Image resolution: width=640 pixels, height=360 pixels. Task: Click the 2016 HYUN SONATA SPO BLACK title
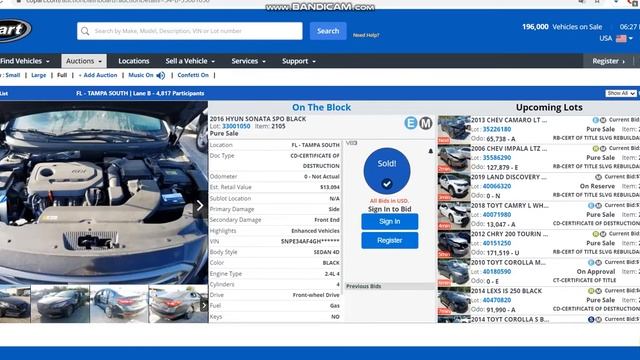click(258, 119)
